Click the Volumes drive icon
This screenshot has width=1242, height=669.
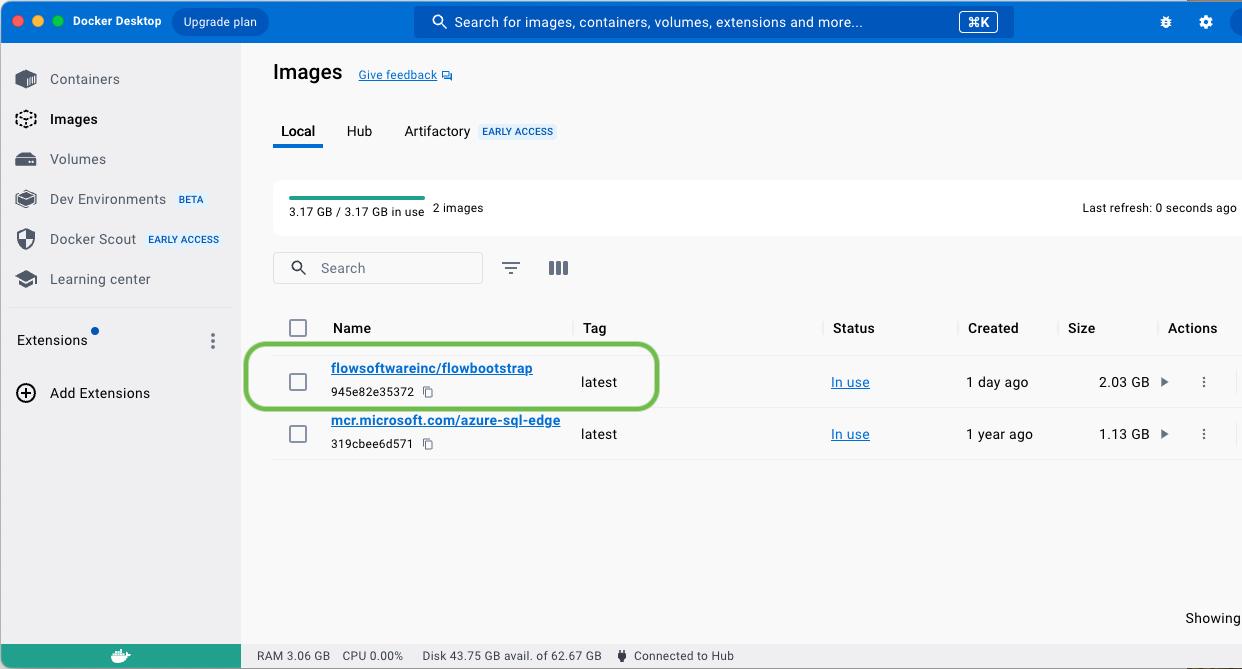point(26,159)
